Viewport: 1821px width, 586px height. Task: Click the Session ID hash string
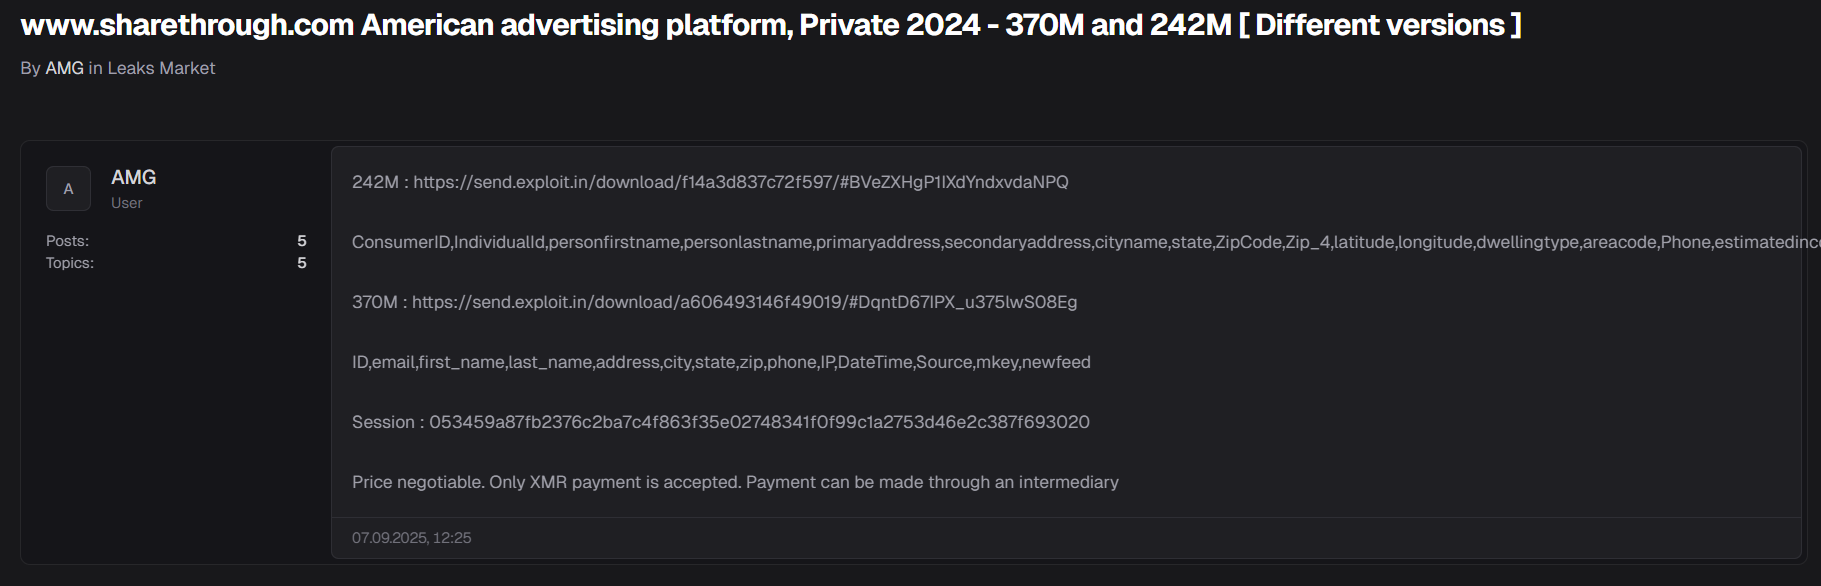[x=759, y=422]
